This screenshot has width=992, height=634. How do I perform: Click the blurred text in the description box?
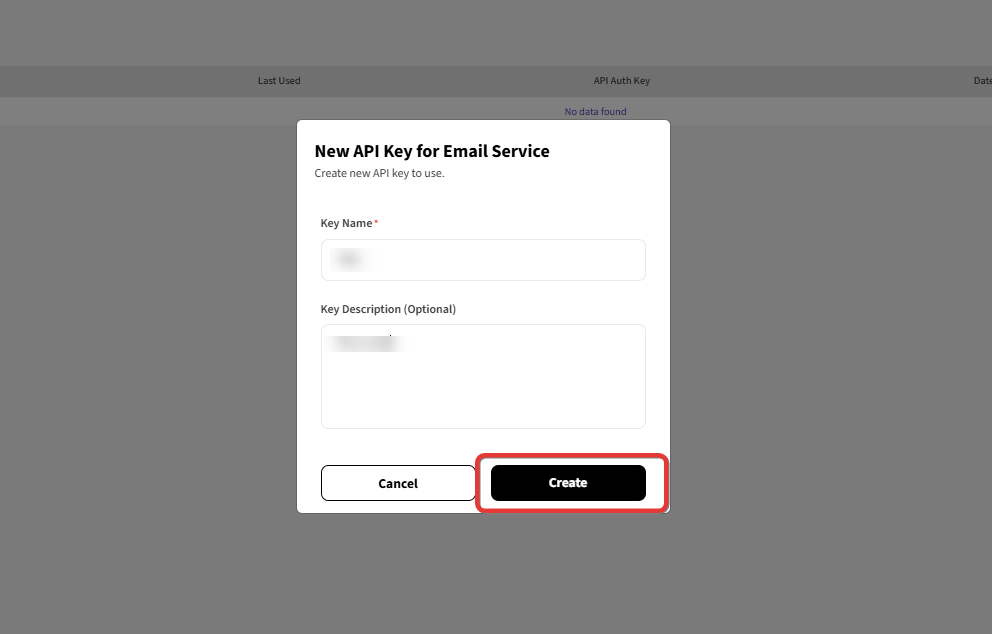[x=368, y=343]
